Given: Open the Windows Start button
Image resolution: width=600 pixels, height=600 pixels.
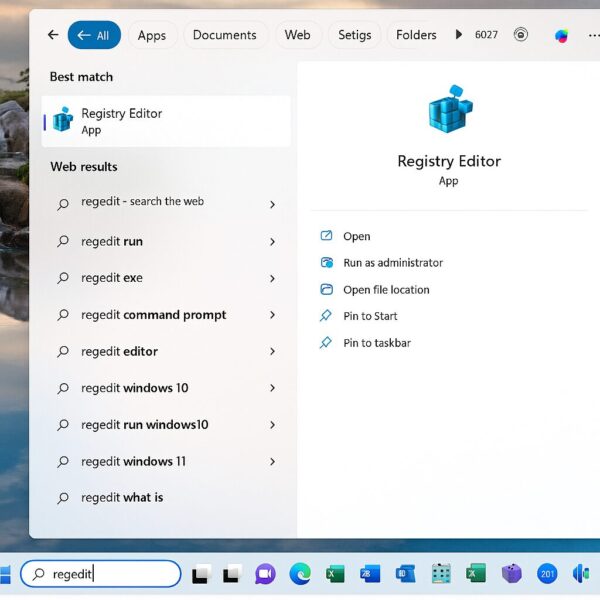Looking at the screenshot, I should tap(5, 574).
